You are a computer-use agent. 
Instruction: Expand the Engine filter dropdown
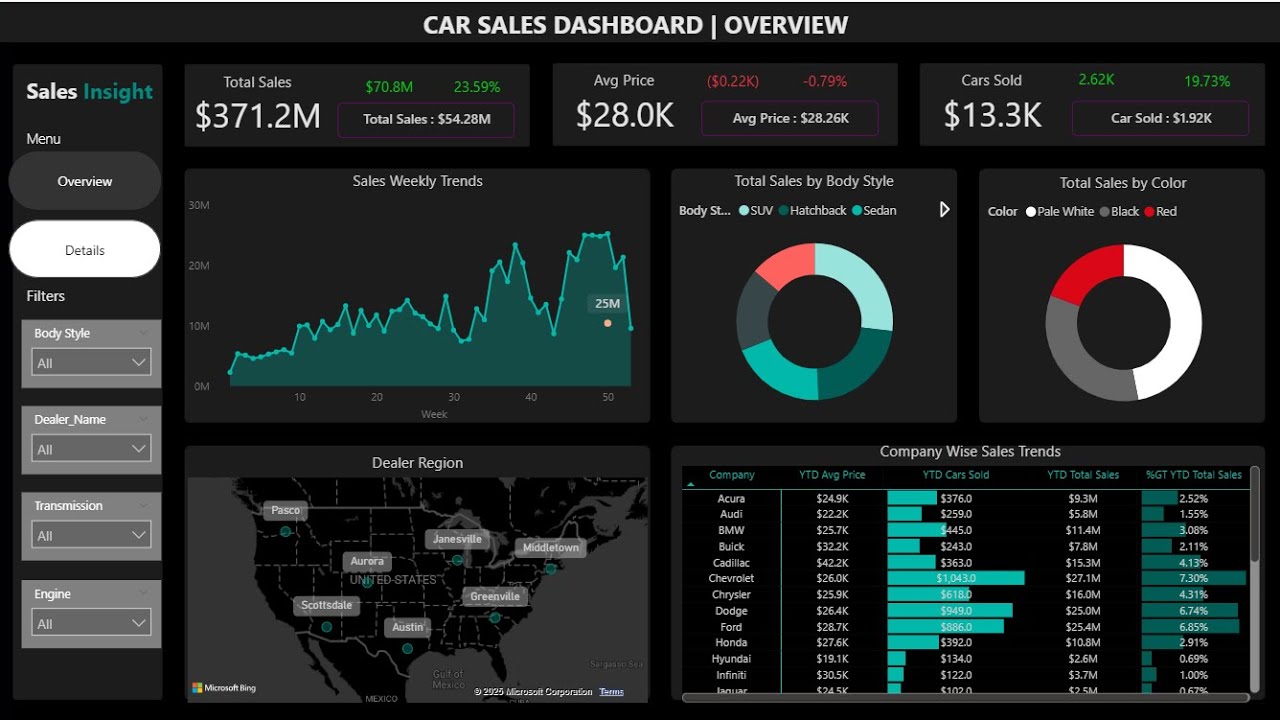click(x=91, y=624)
